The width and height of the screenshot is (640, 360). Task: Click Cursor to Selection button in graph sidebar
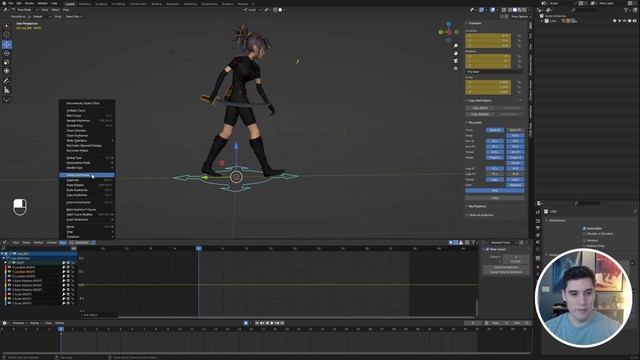(506, 267)
